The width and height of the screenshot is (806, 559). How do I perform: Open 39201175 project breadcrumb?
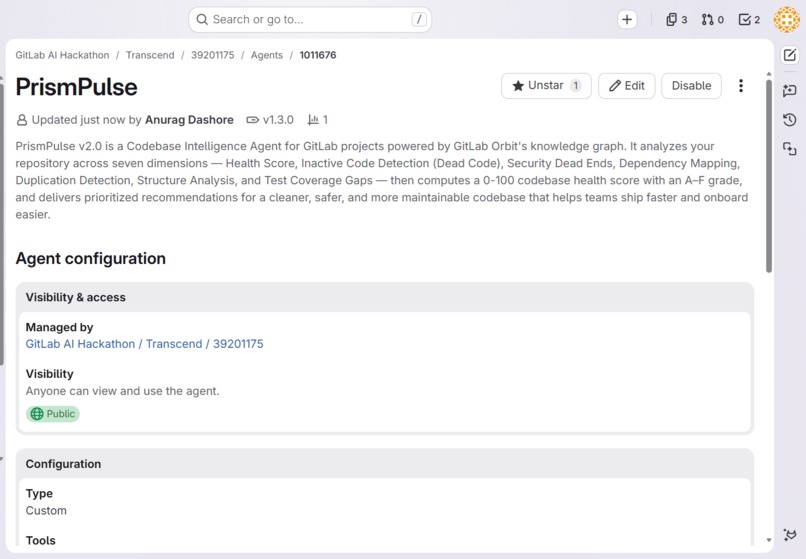(212, 55)
